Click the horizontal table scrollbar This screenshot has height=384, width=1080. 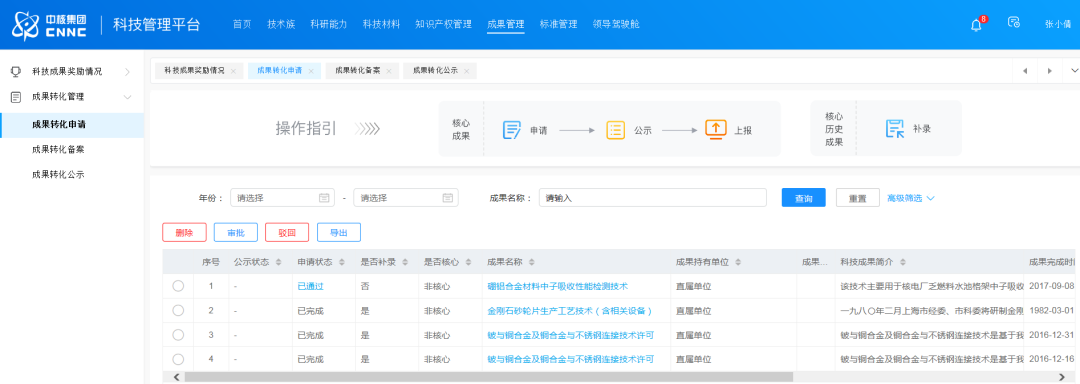tap(488, 377)
